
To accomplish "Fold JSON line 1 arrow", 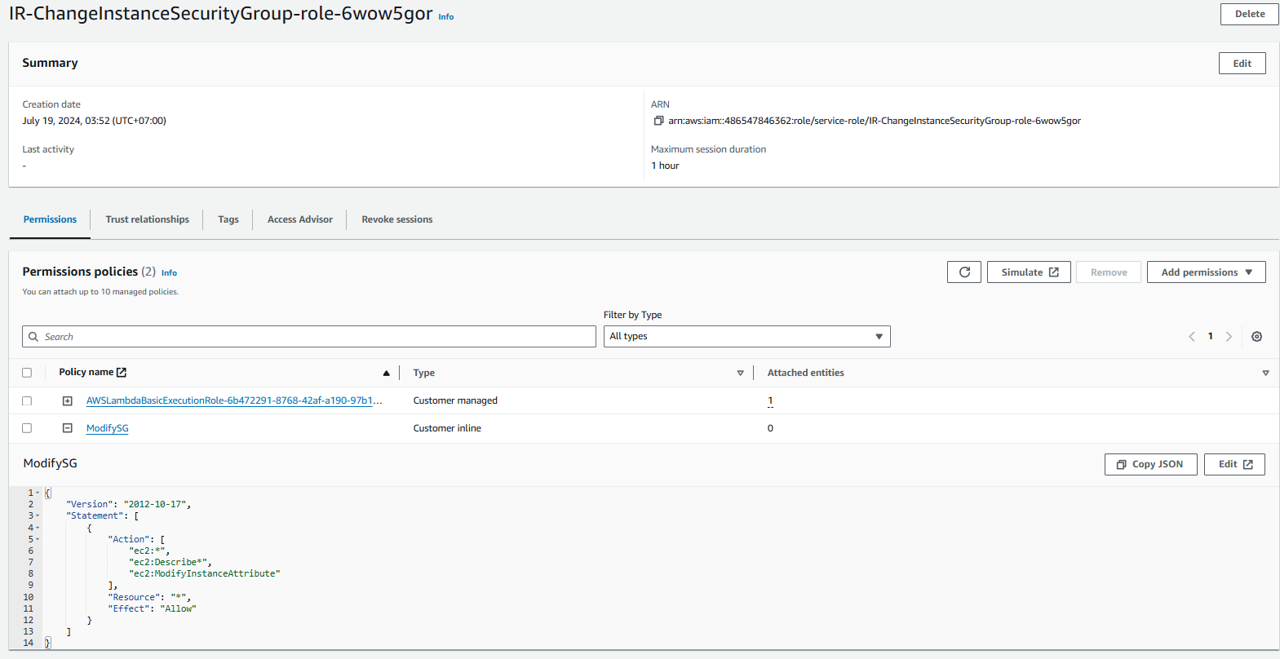I will coord(38,492).
